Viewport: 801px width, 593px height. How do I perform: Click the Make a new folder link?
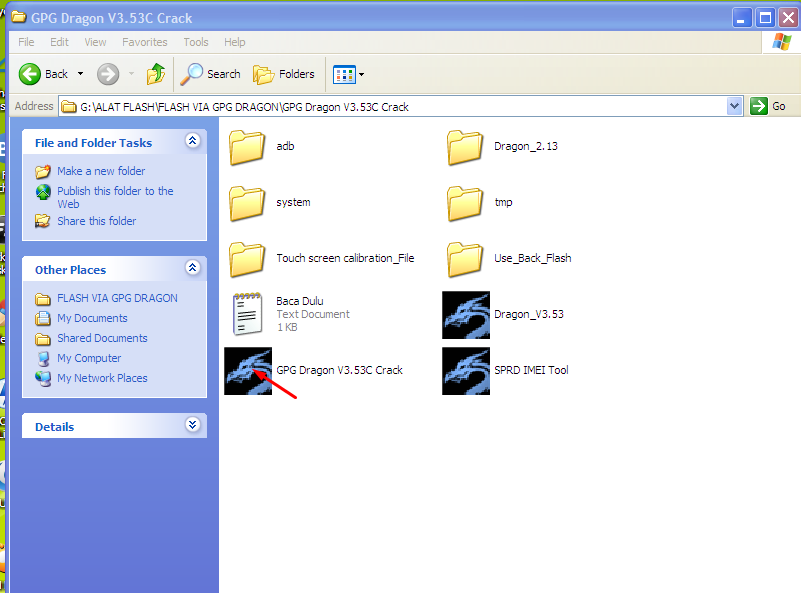(x=101, y=171)
